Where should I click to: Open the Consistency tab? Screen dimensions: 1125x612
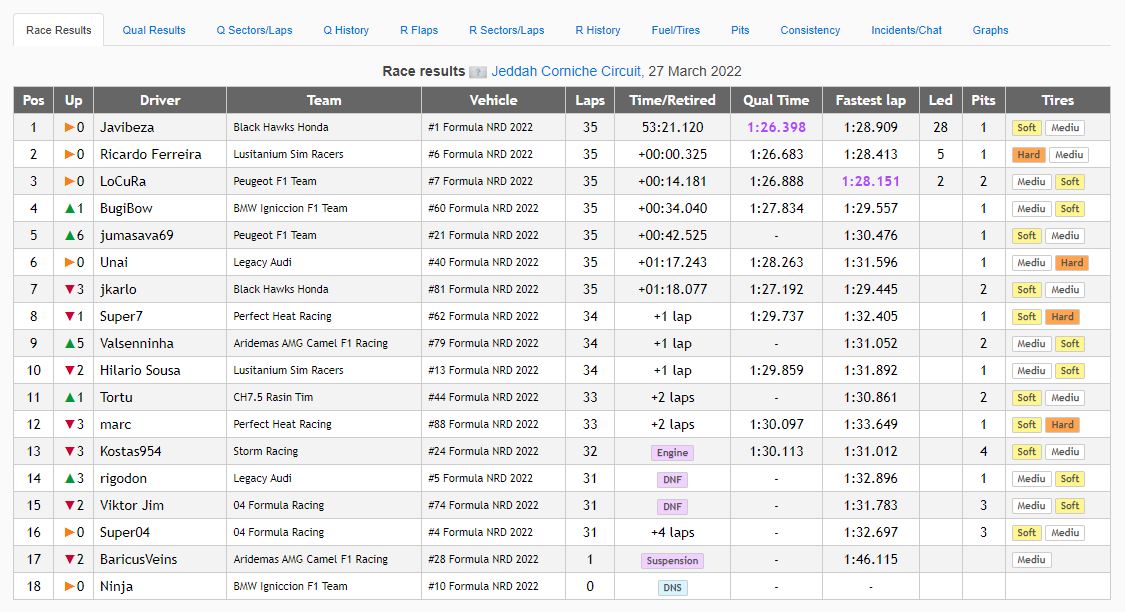(810, 30)
